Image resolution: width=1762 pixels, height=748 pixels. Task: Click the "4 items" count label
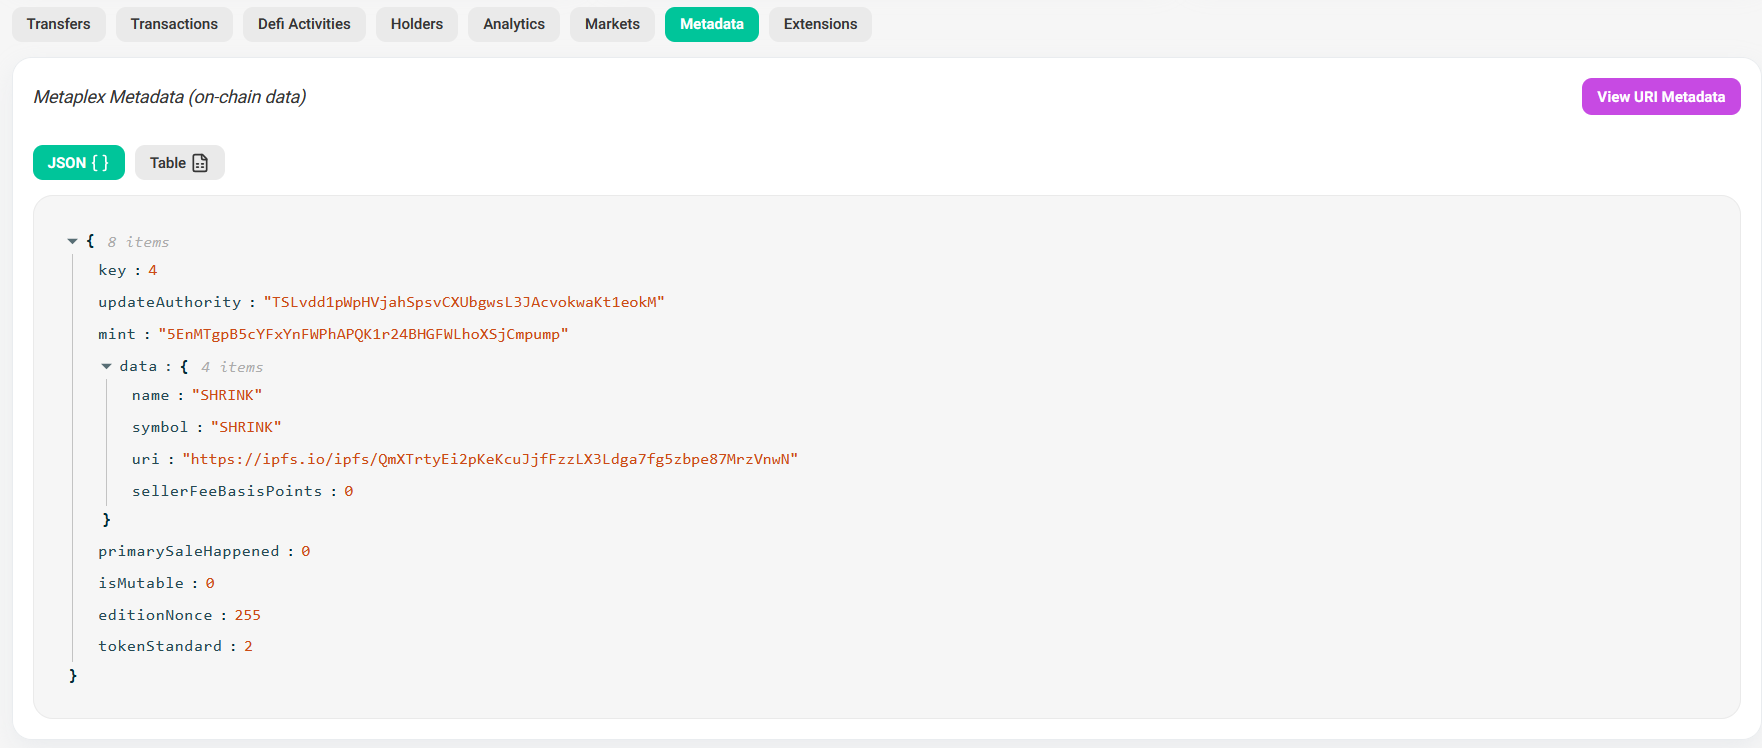pos(232,367)
